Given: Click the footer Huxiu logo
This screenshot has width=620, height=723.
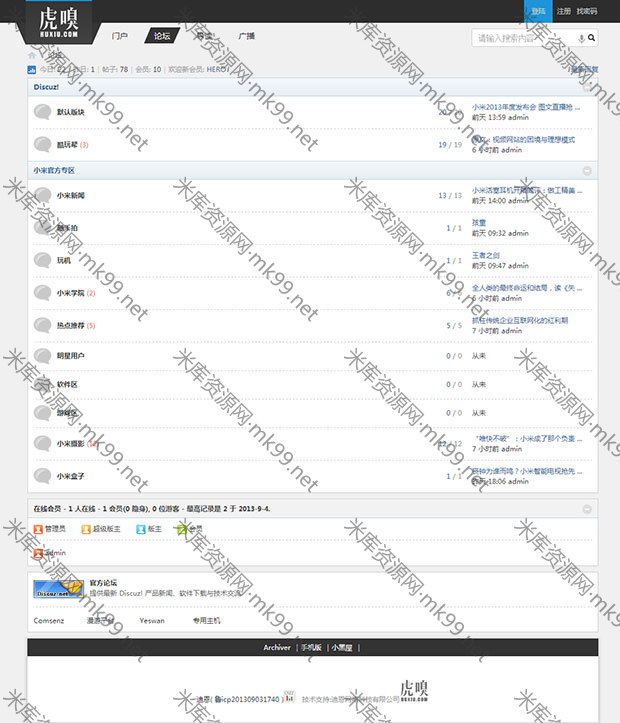Looking at the screenshot, I should (414, 690).
